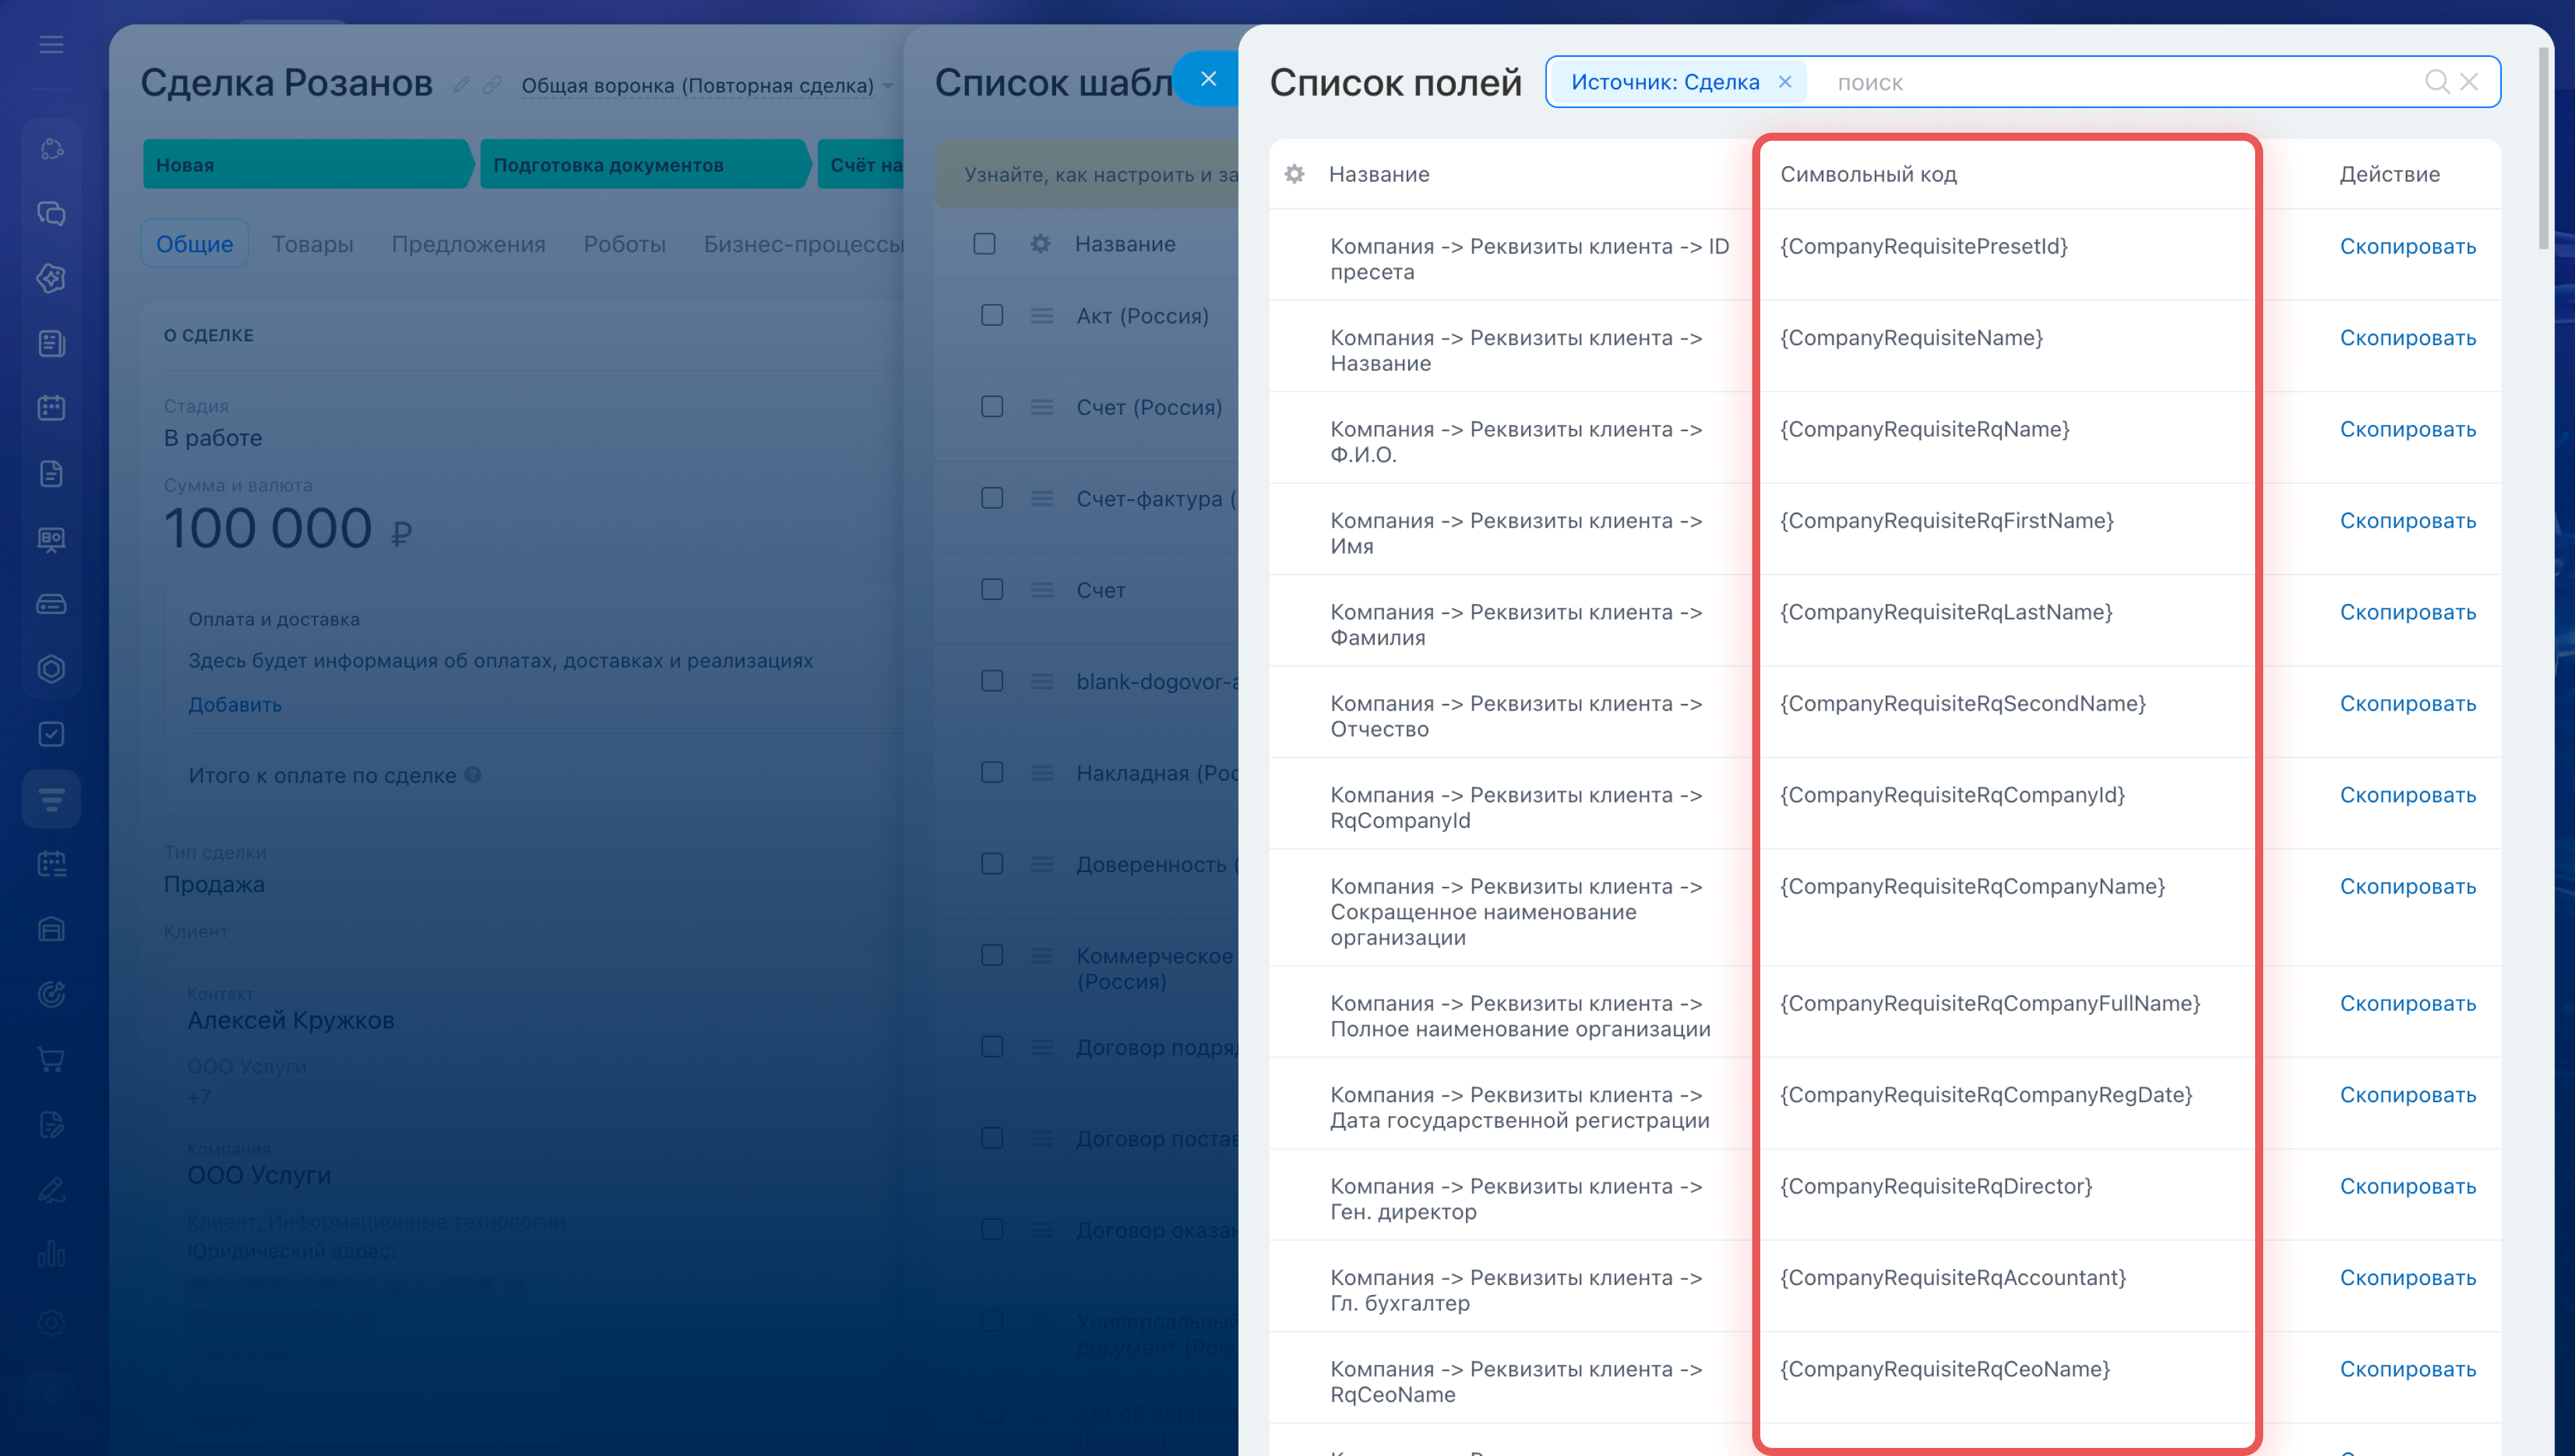Click the magnifier search icon in field search

(2437, 82)
